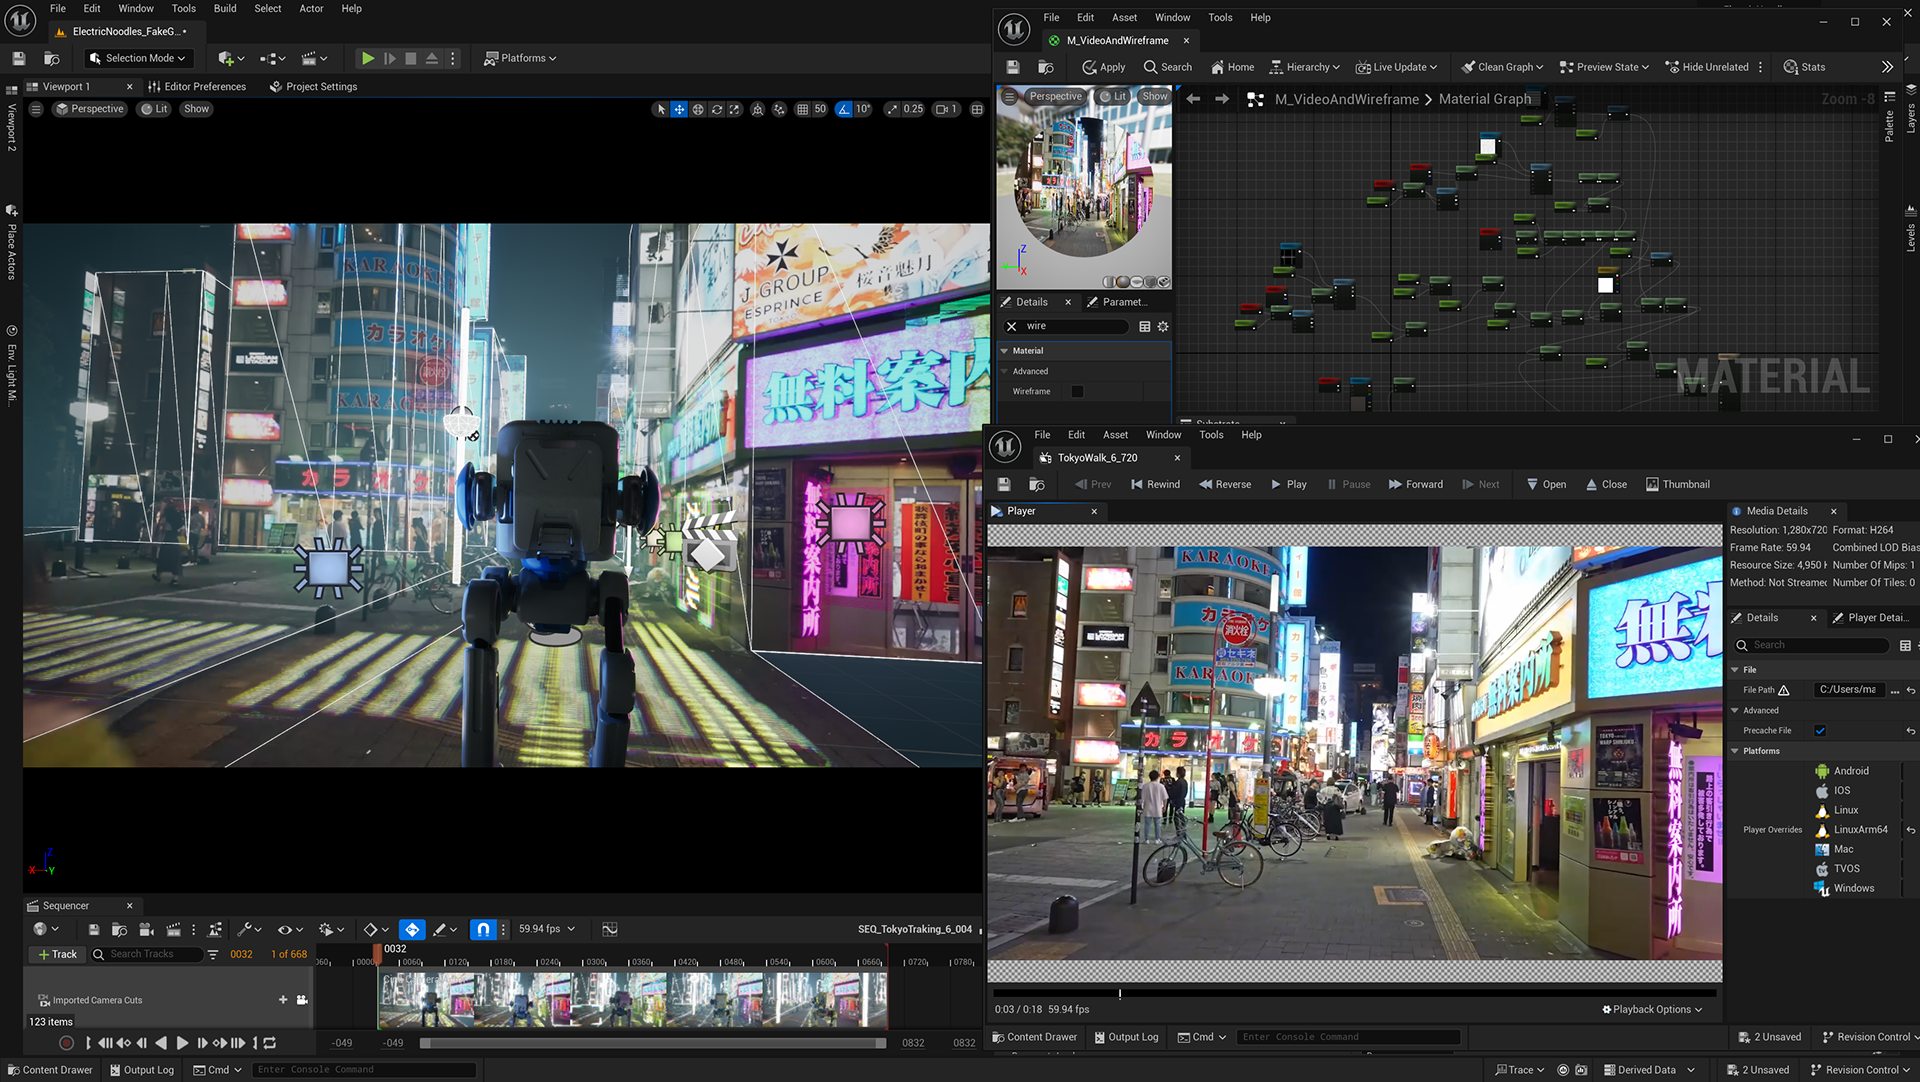The width and height of the screenshot is (1920, 1082).
Task: Click Forward in media player toolbar
Action: coord(1415,484)
